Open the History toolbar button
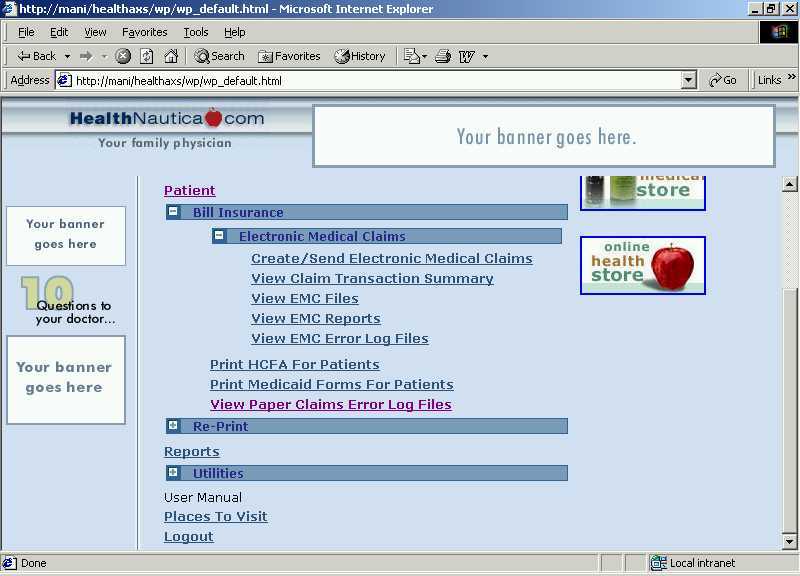Image resolution: width=800 pixels, height=576 pixels. pos(360,56)
